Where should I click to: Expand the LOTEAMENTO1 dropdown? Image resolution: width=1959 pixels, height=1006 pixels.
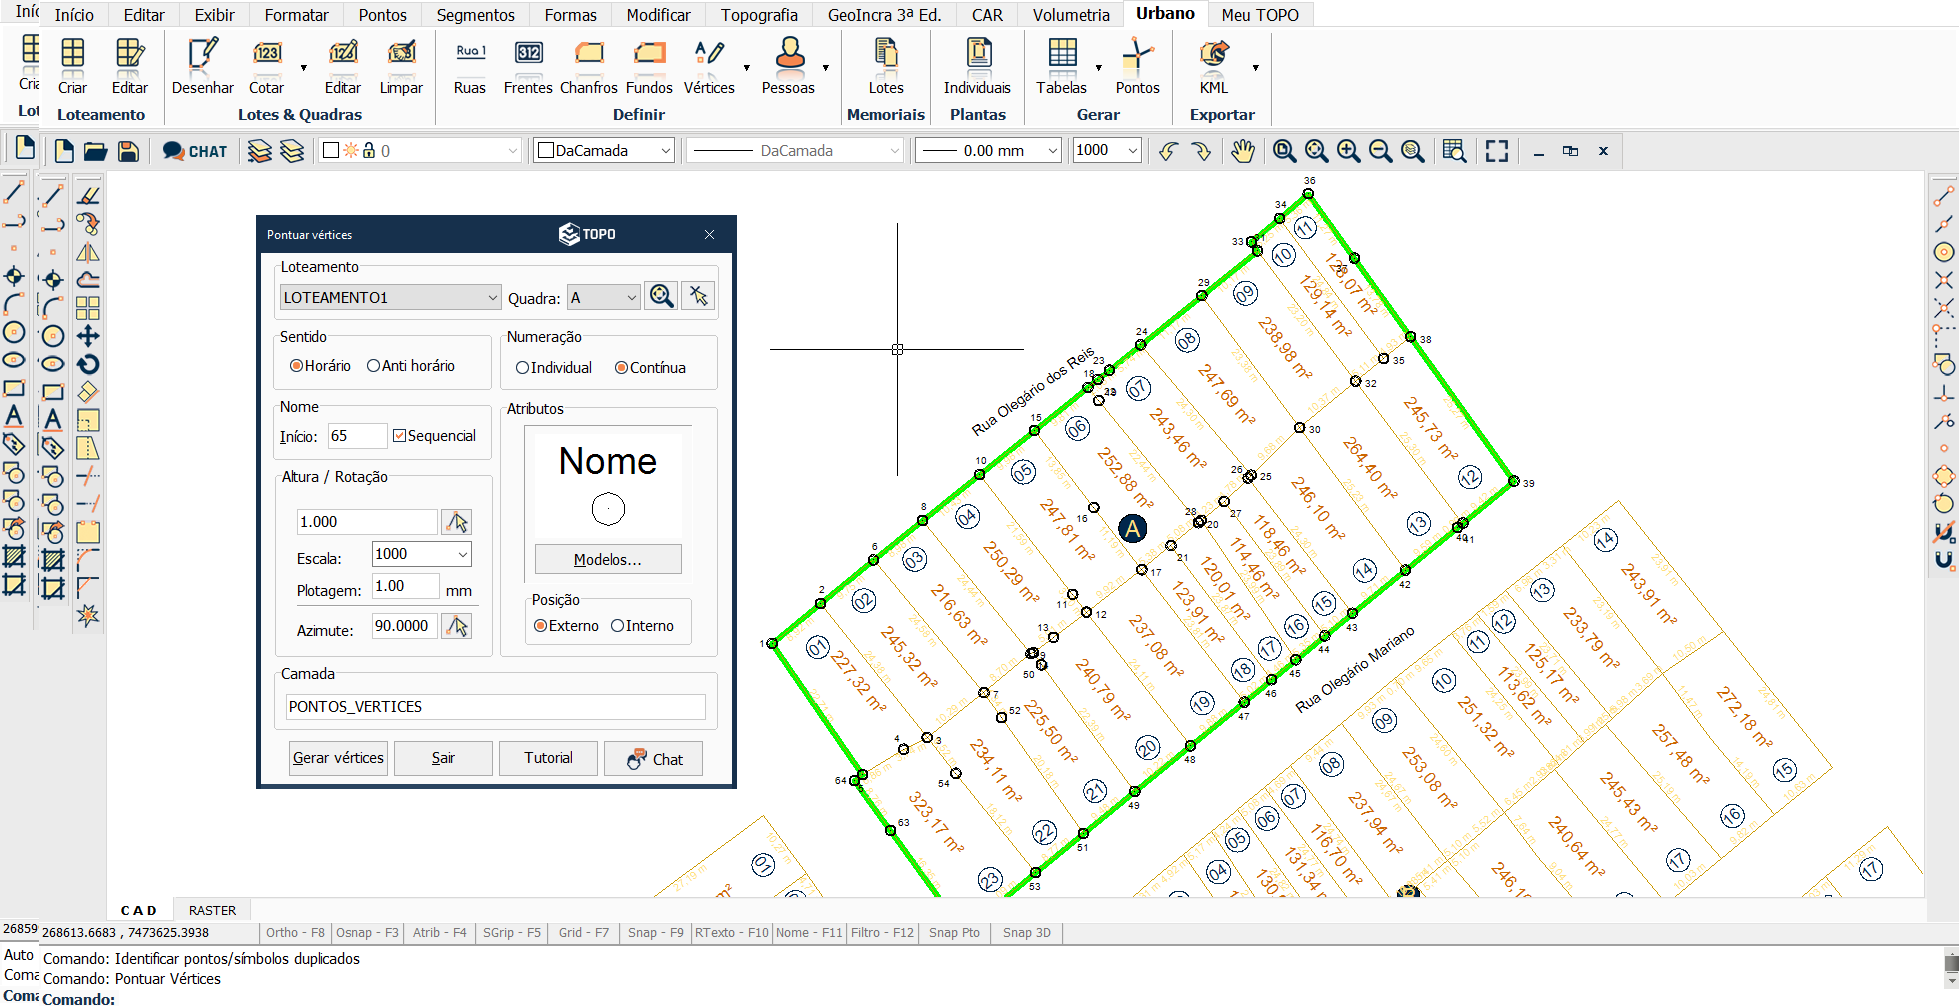[492, 298]
